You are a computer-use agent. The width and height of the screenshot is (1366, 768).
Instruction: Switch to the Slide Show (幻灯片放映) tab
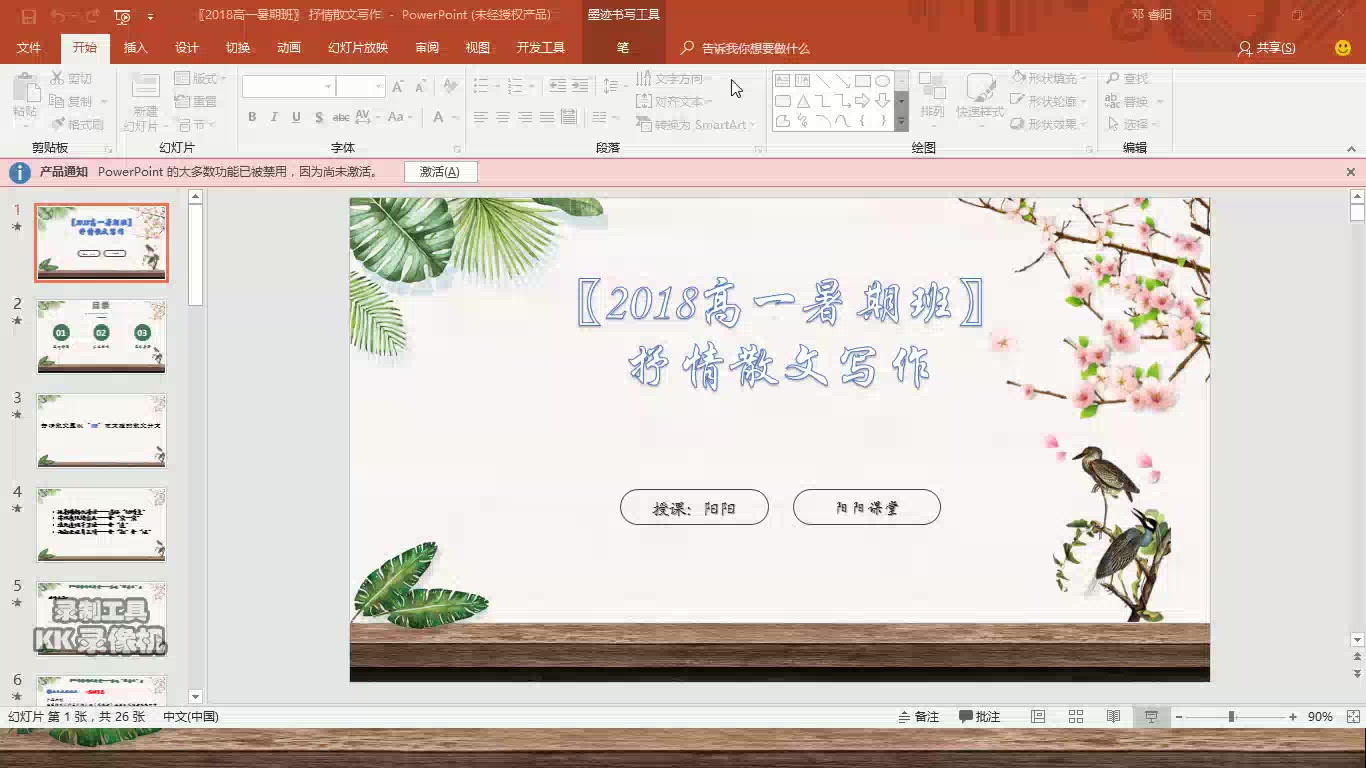tap(358, 48)
